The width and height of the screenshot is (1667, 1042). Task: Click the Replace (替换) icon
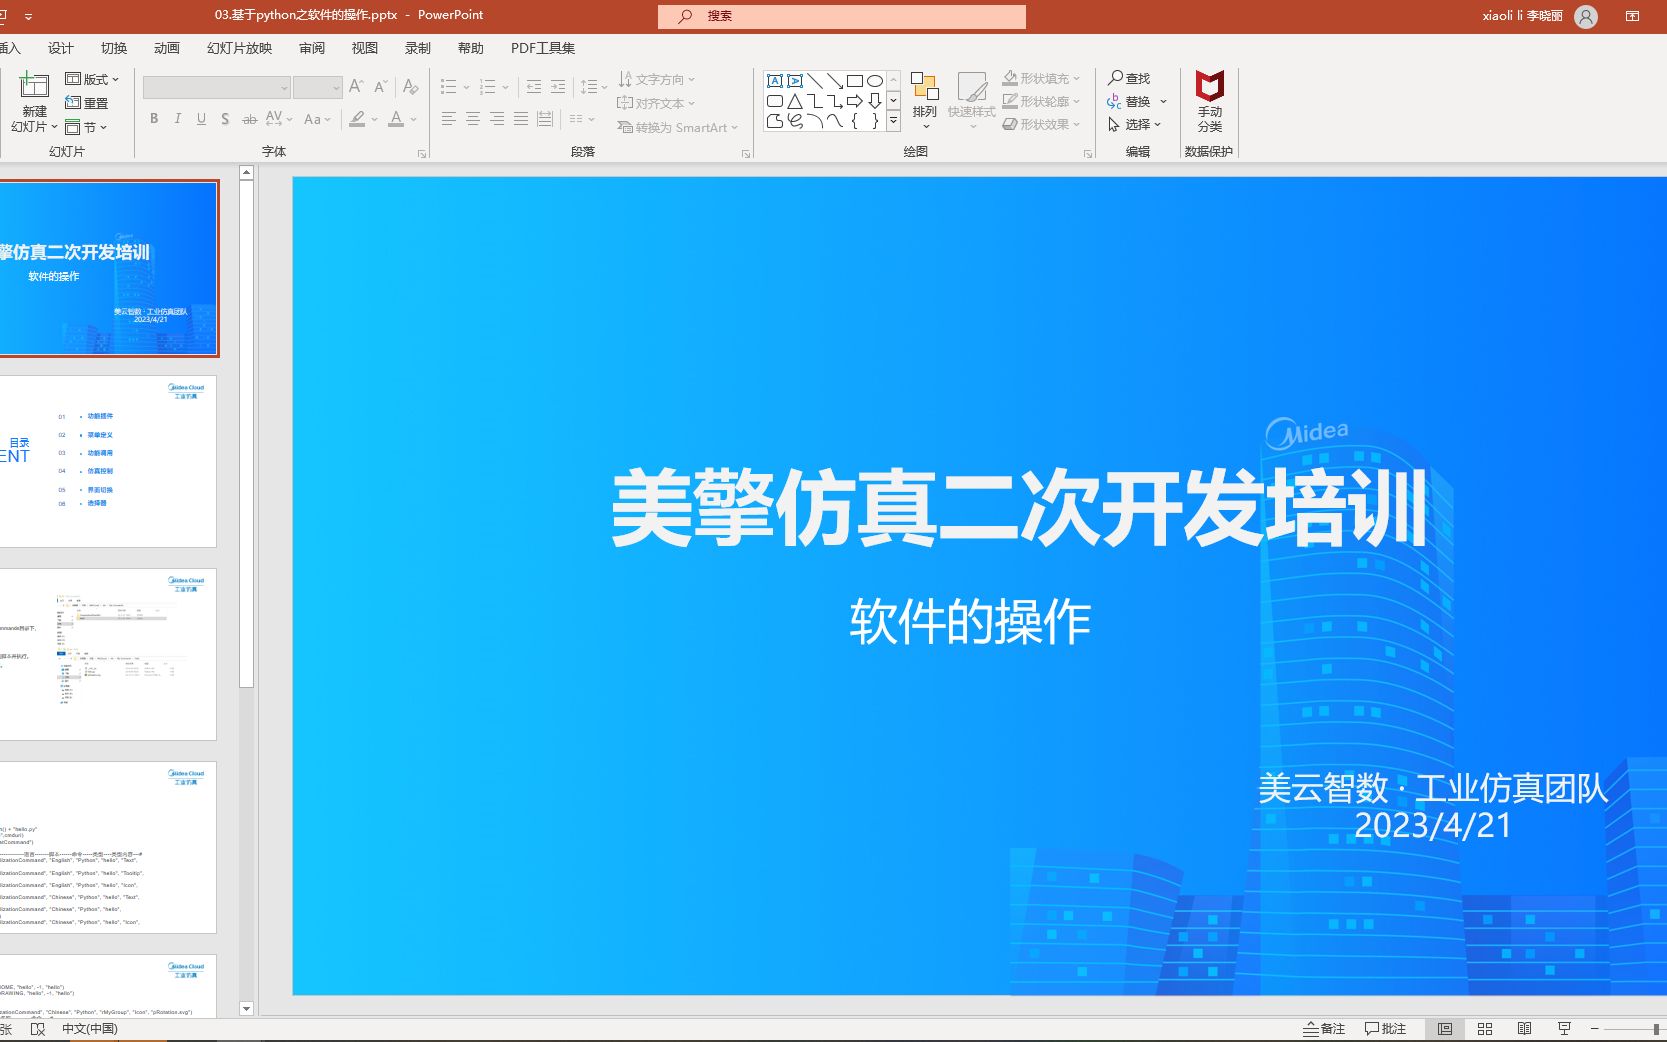[x=1134, y=101]
